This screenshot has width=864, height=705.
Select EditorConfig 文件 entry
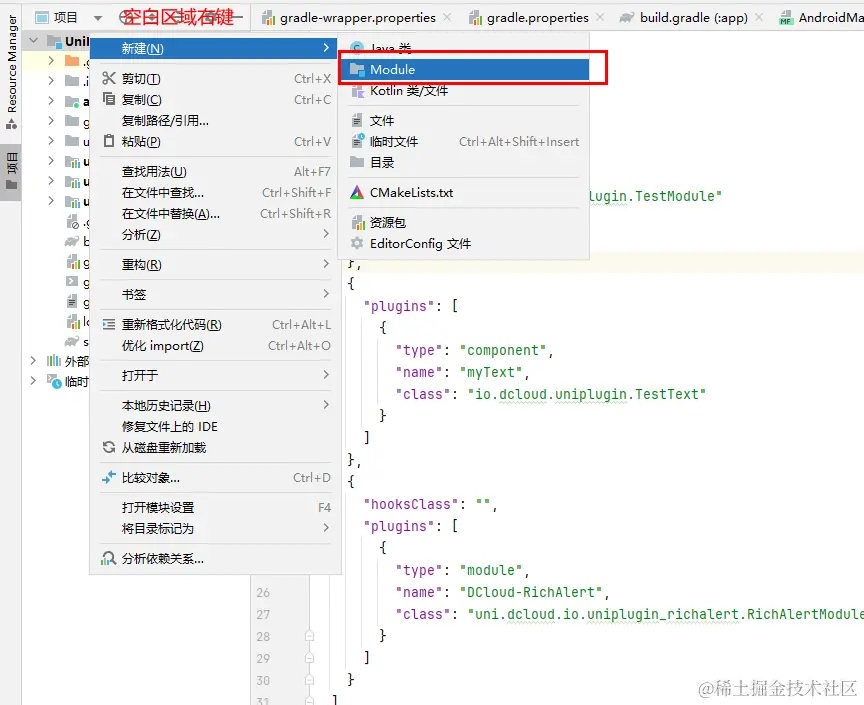point(463,244)
